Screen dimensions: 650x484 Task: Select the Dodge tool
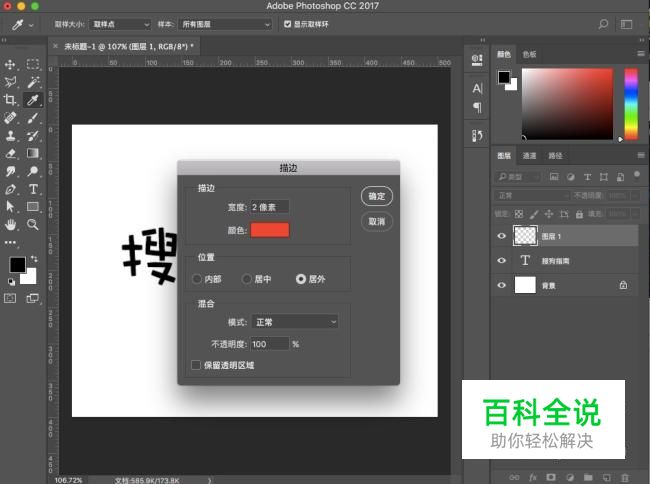[x=33, y=171]
